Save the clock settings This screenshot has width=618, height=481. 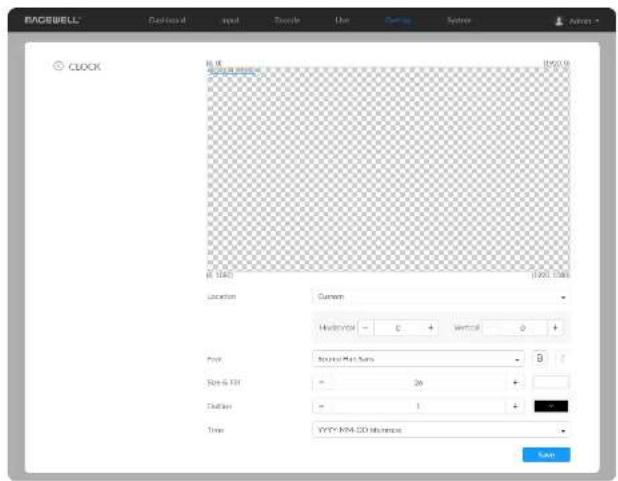coord(546,455)
